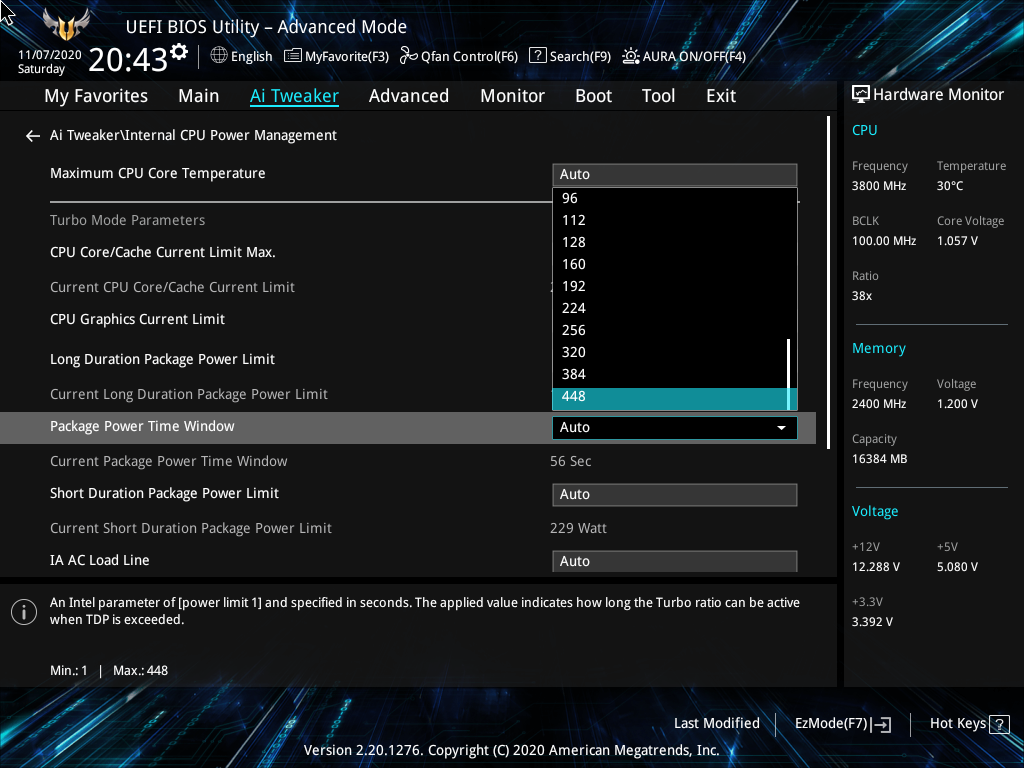The image size is (1024, 768).
Task: Switch to the Boot tab
Action: click(593, 96)
